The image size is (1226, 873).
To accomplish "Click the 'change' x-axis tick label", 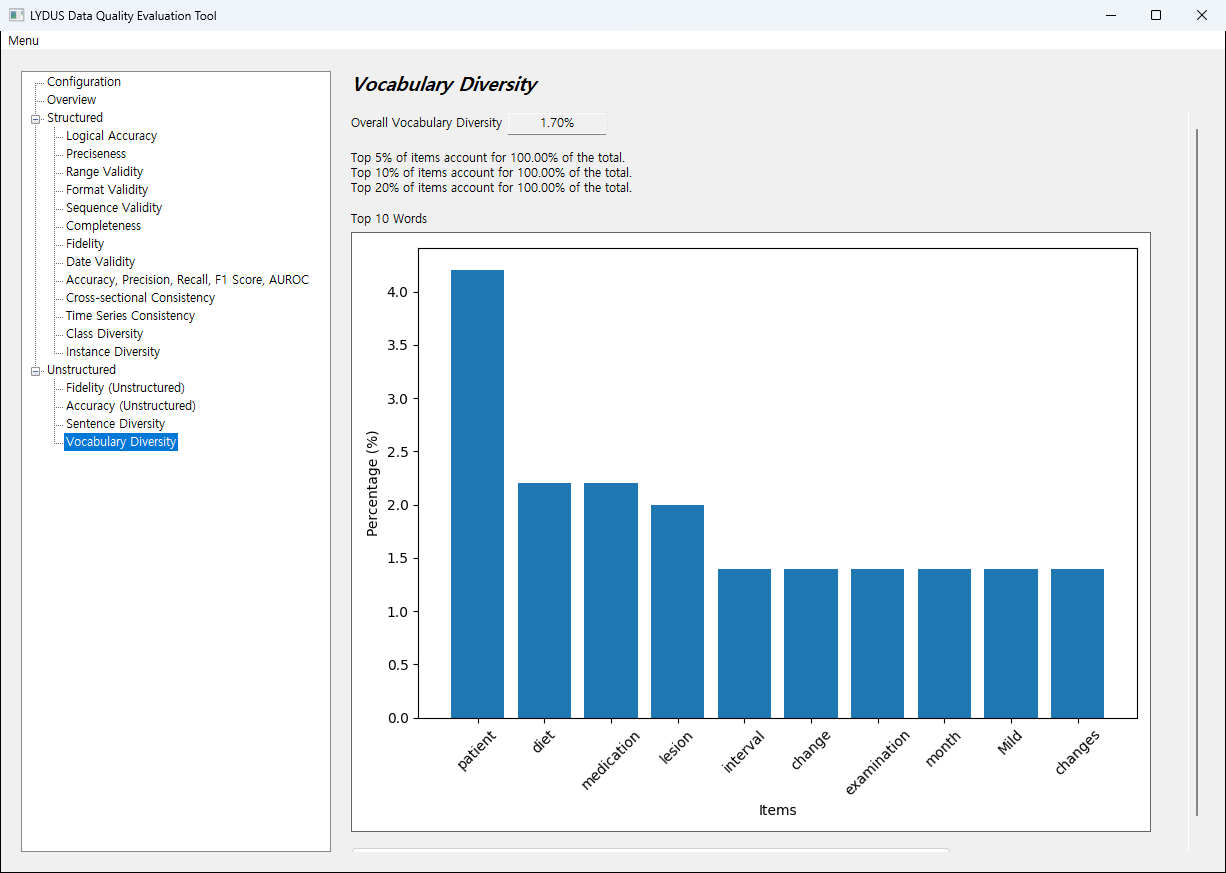I will click(x=810, y=750).
